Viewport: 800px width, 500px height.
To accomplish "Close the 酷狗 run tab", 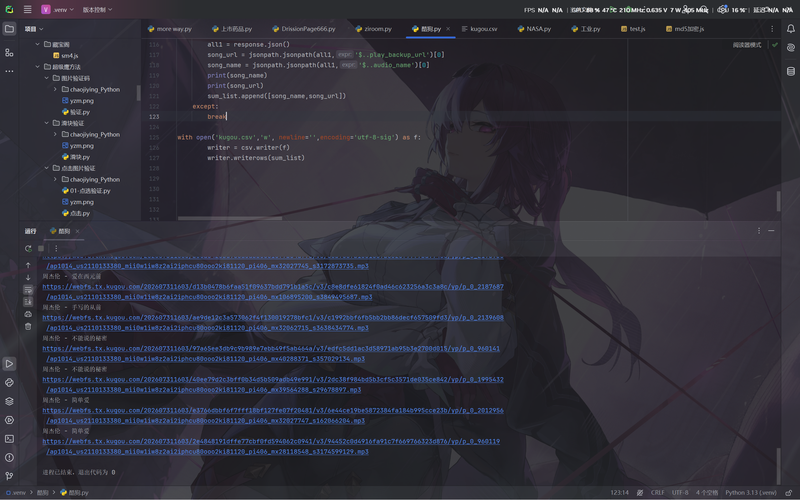I will 78,231.
